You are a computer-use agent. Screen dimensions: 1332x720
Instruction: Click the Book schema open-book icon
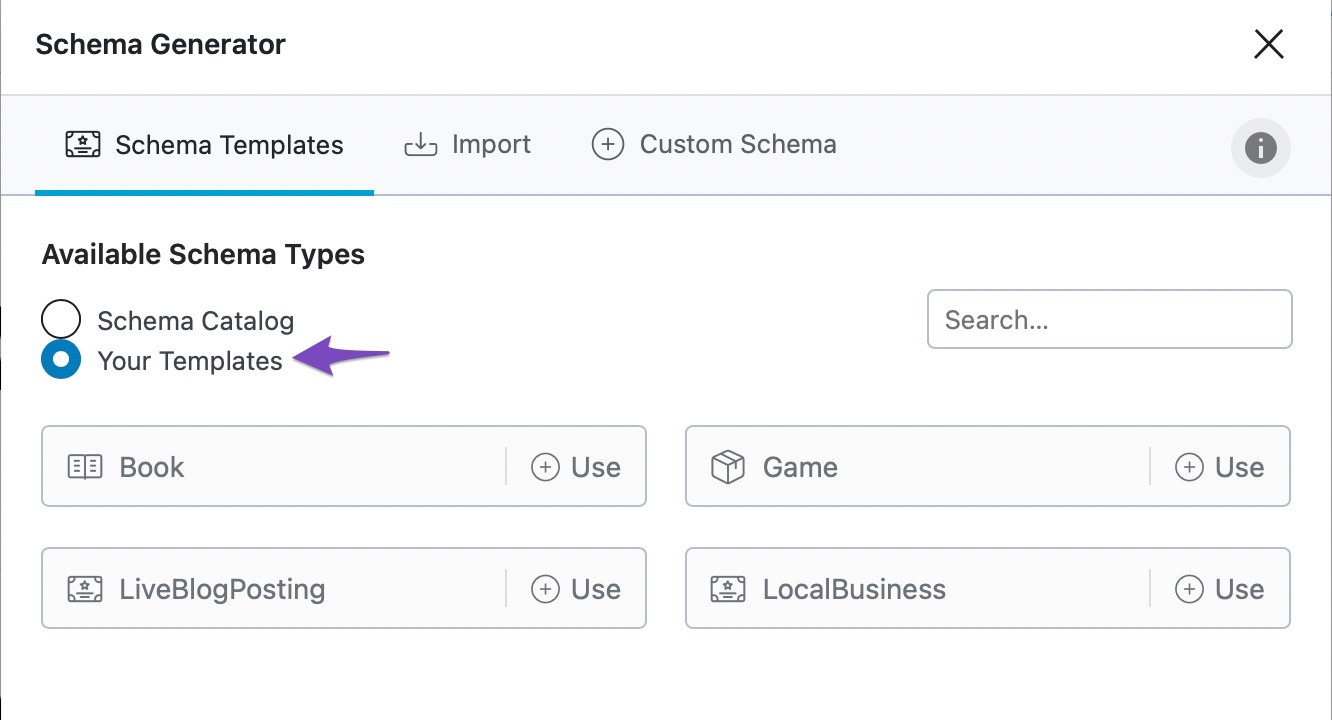point(85,467)
